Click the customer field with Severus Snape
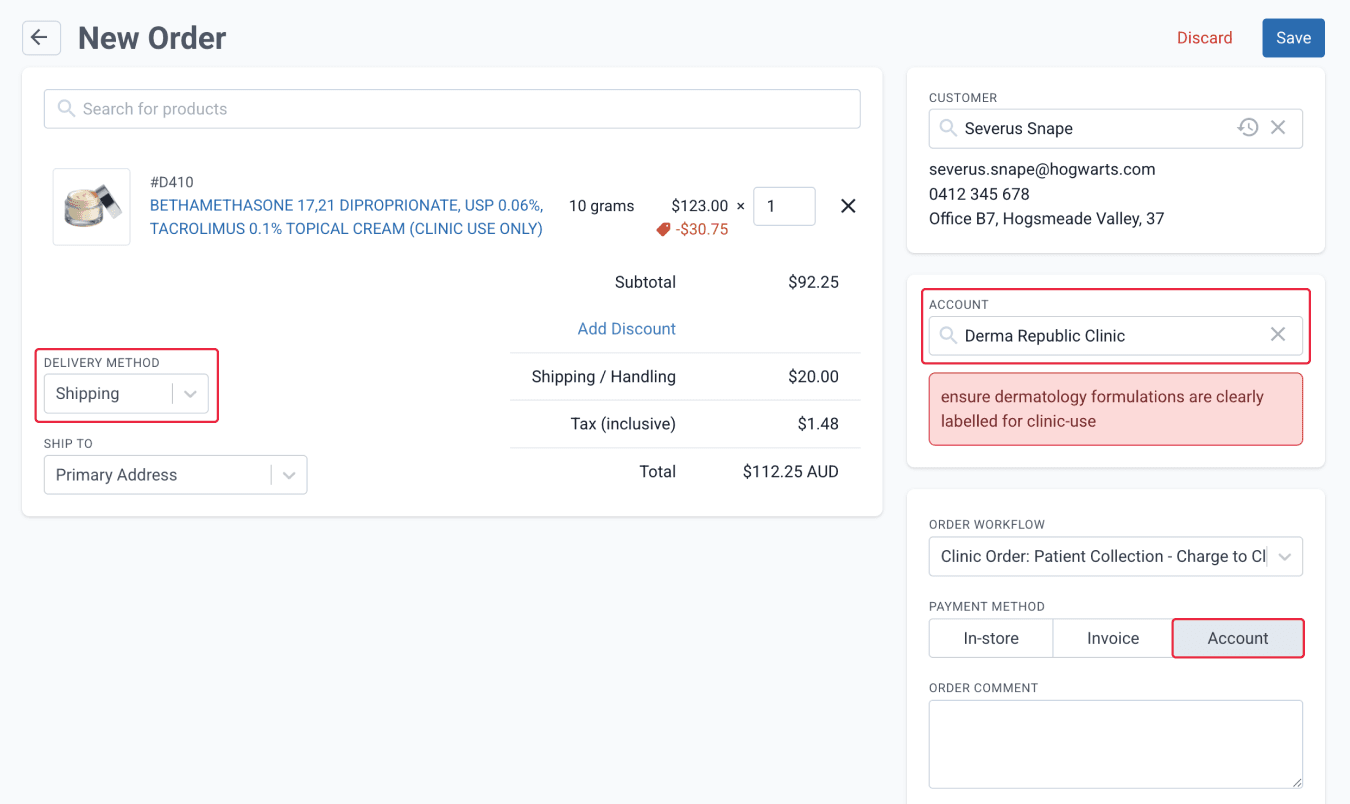The width and height of the screenshot is (1350, 804). tap(1116, 128)
